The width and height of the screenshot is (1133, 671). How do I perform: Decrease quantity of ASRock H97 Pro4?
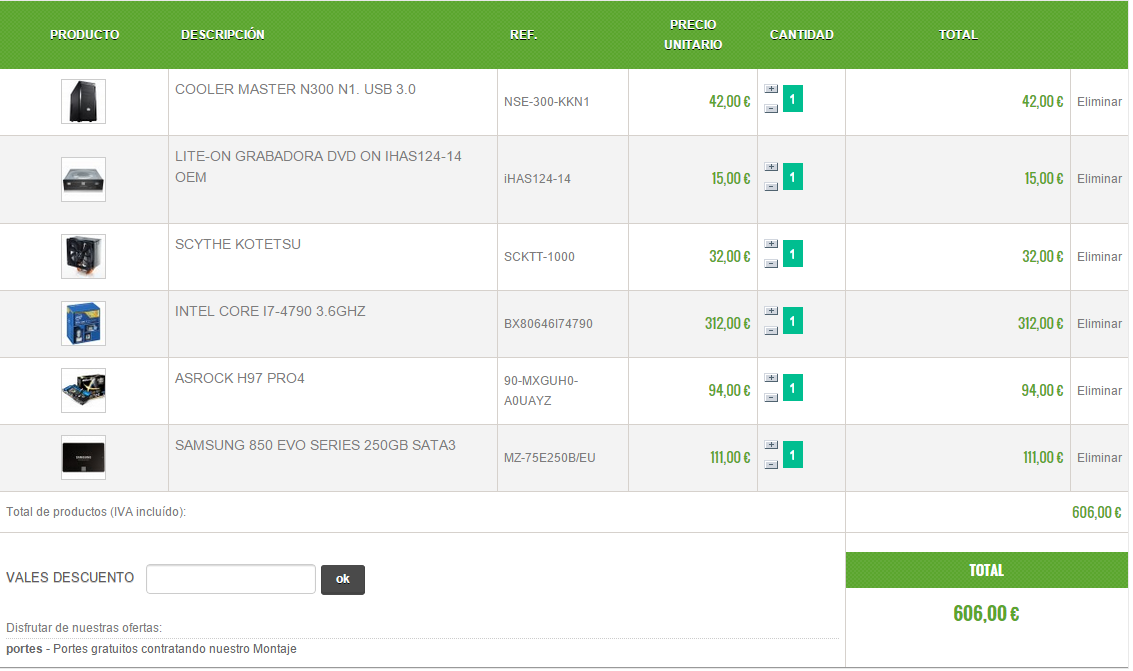[771, 399]
